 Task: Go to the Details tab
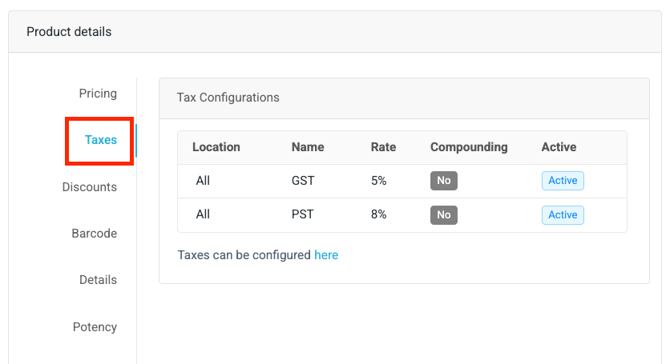click(98, 280)
